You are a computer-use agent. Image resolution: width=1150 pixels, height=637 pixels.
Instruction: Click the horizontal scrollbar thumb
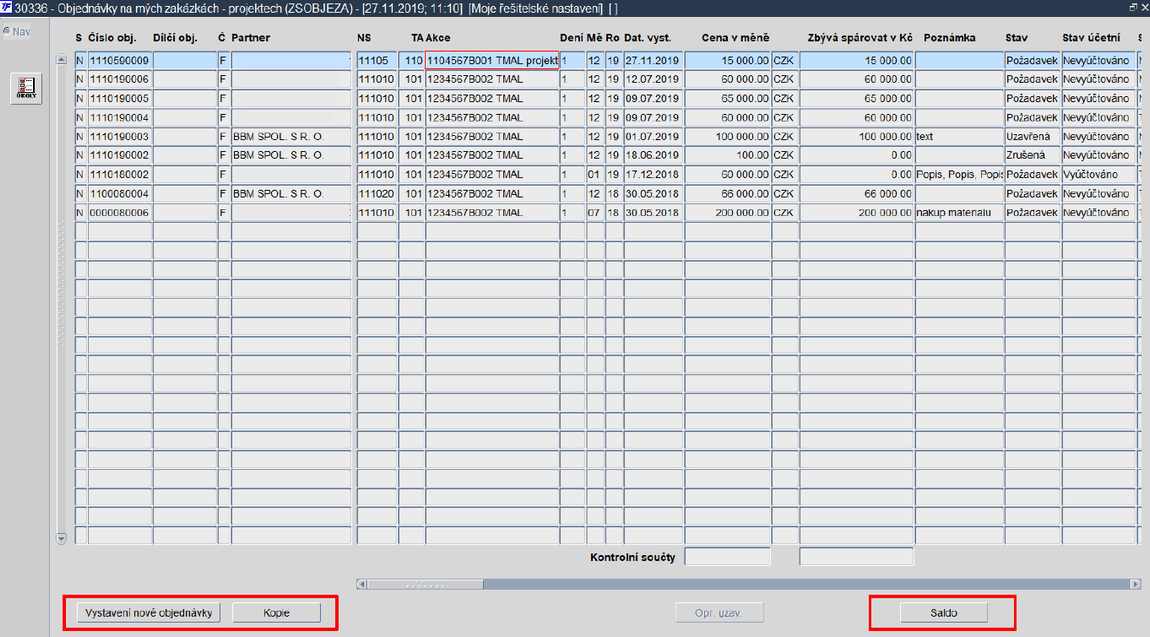click(425, 584)
